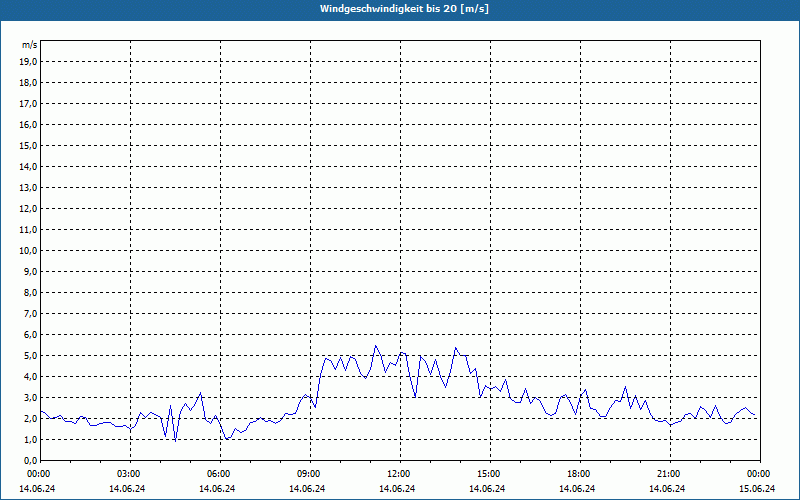Select the 16,0 y-axis value

pyautogui.click(x=28, y=124)
